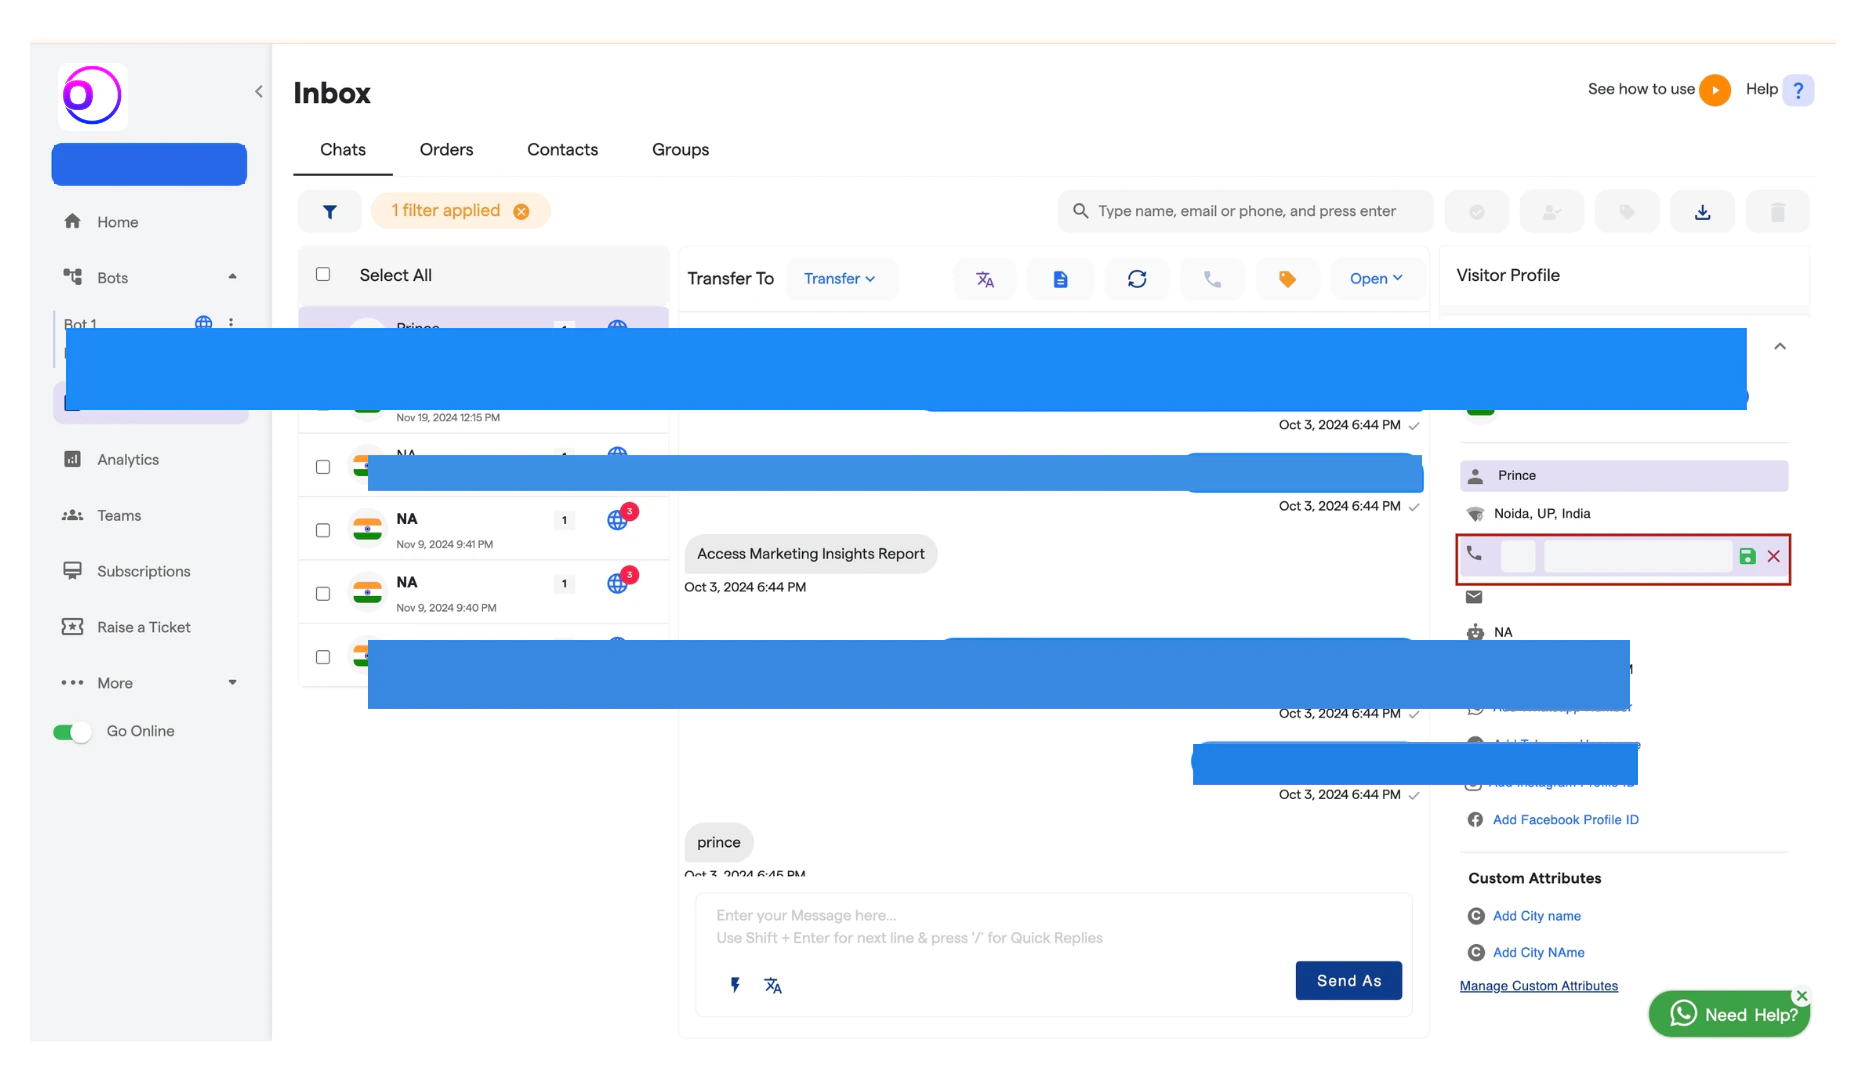Click the phone number input field
This screenshot has width=1866, height=1080.
pos(1638,556)
